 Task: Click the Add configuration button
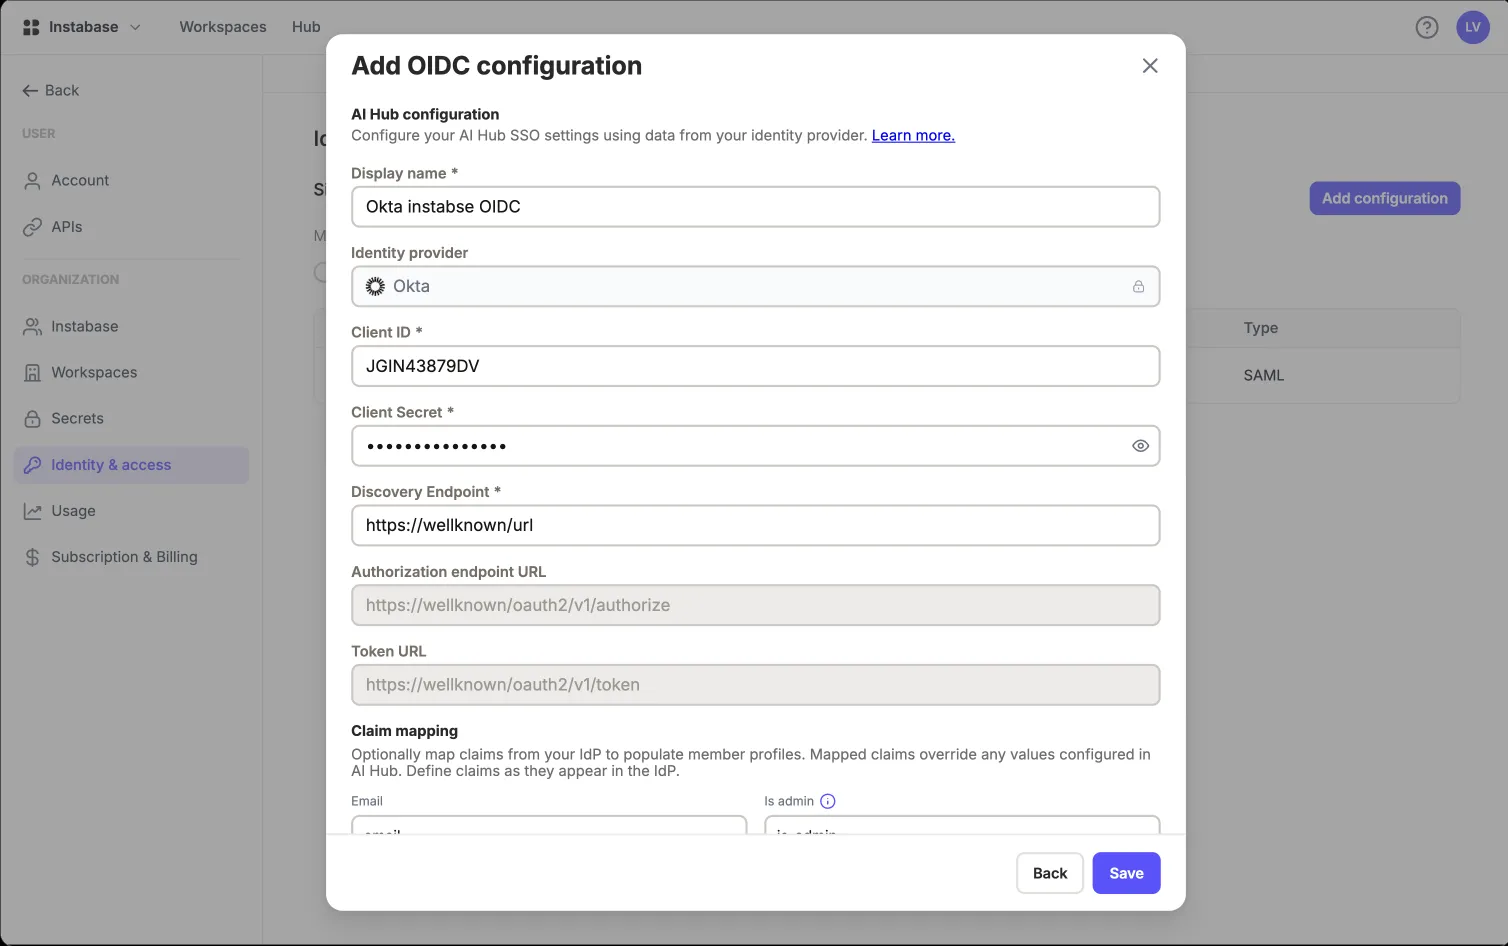(1385, 198)
